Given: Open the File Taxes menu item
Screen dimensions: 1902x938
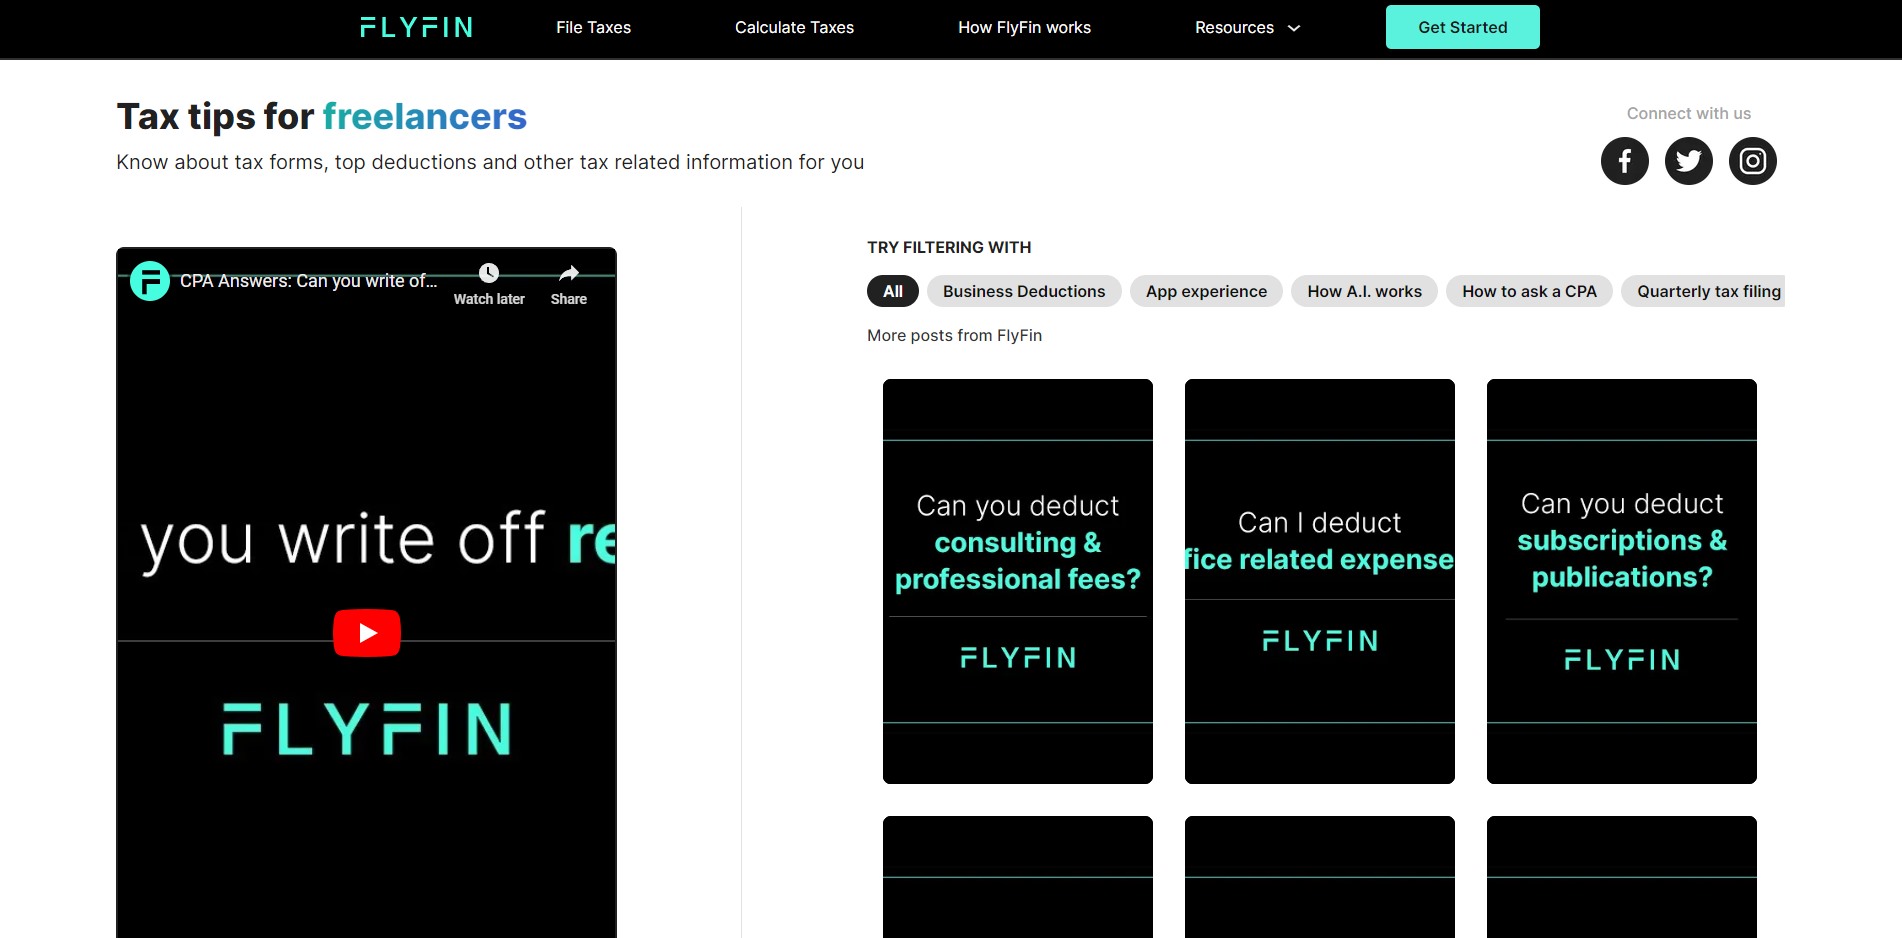Looking at the screenshot, I should 593,27.
